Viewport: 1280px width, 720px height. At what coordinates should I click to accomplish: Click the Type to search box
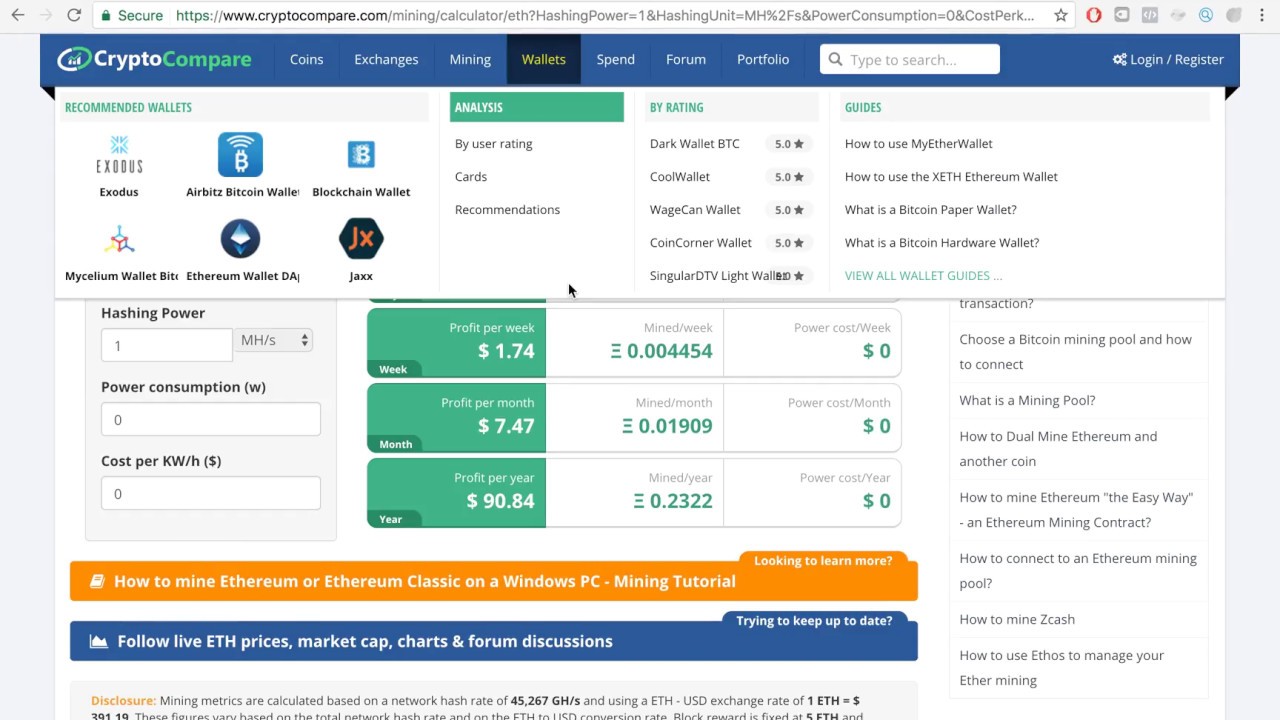910,59
